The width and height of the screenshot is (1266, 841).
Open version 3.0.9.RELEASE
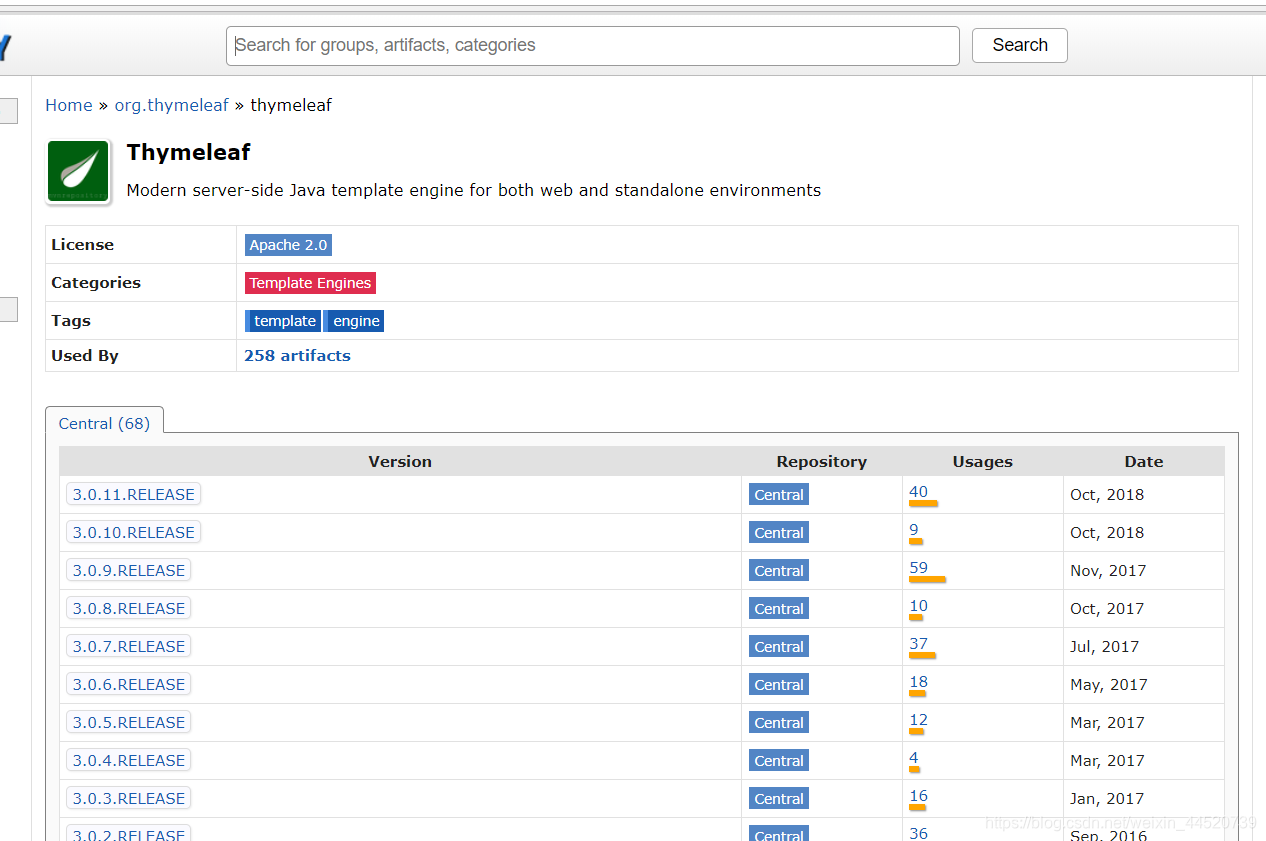(x=129, y=570)
